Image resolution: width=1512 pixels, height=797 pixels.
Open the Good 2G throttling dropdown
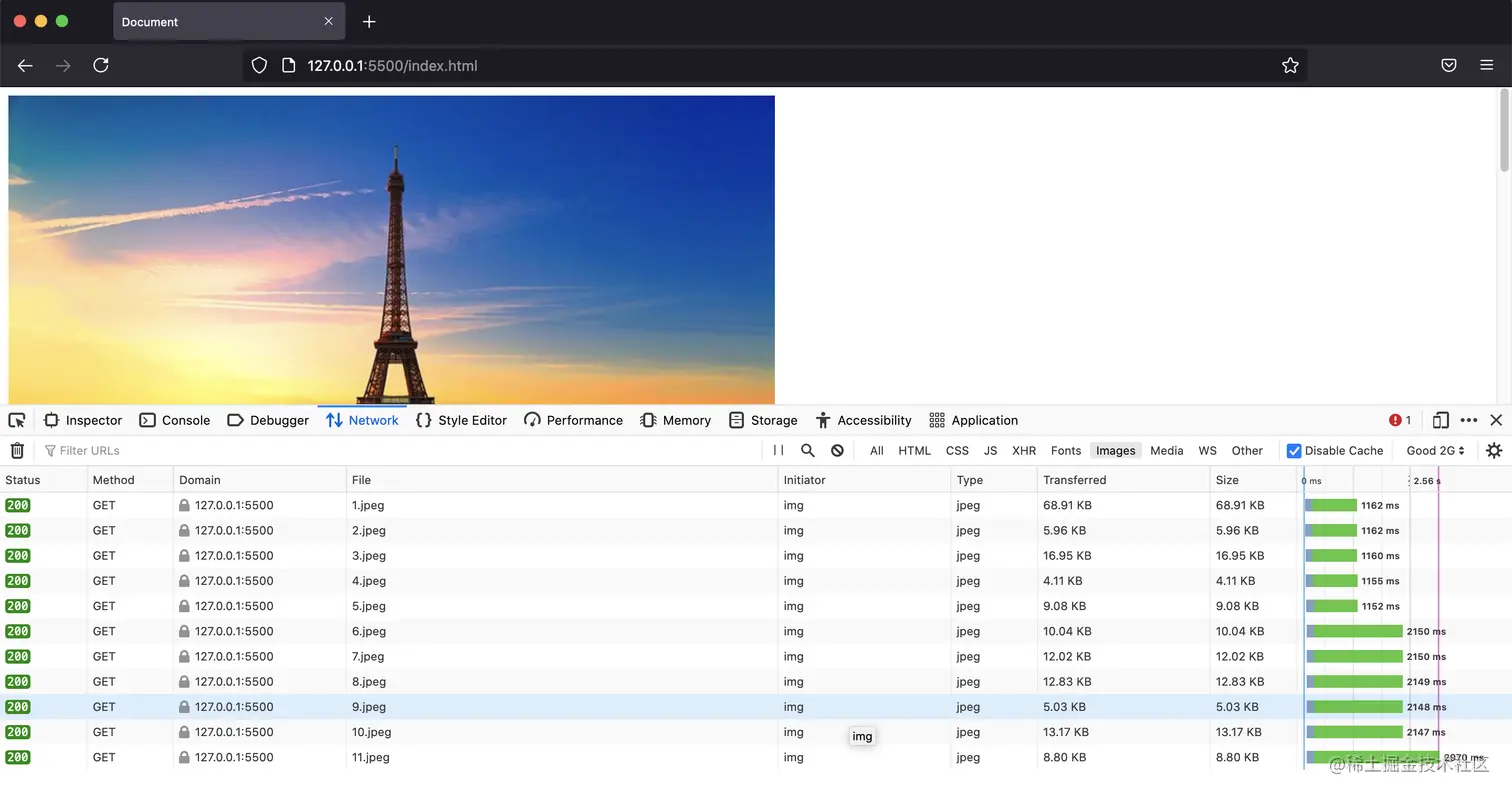1436,450
